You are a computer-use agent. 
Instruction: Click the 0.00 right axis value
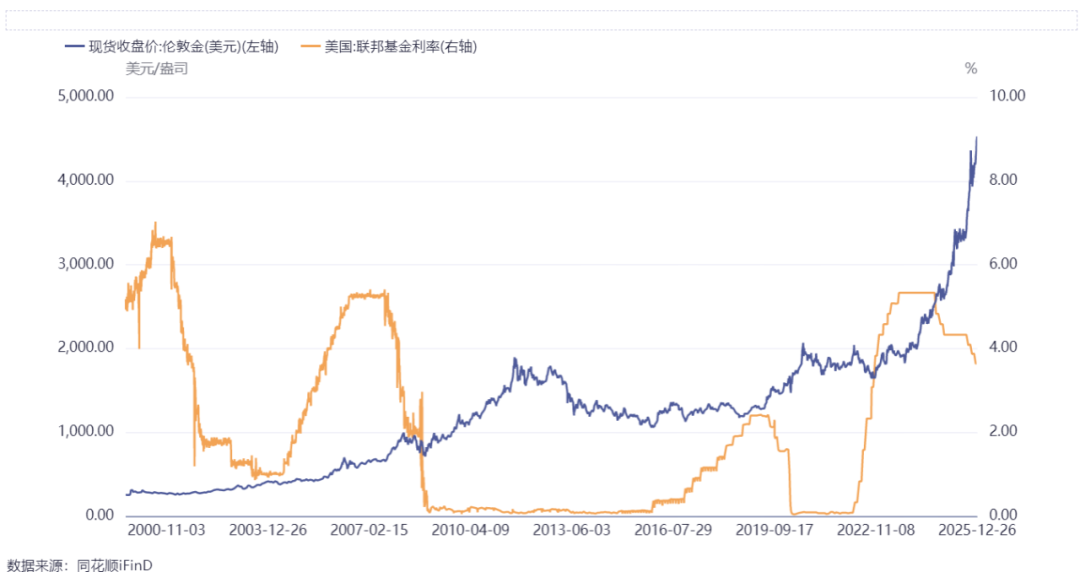click(1004, 515)
